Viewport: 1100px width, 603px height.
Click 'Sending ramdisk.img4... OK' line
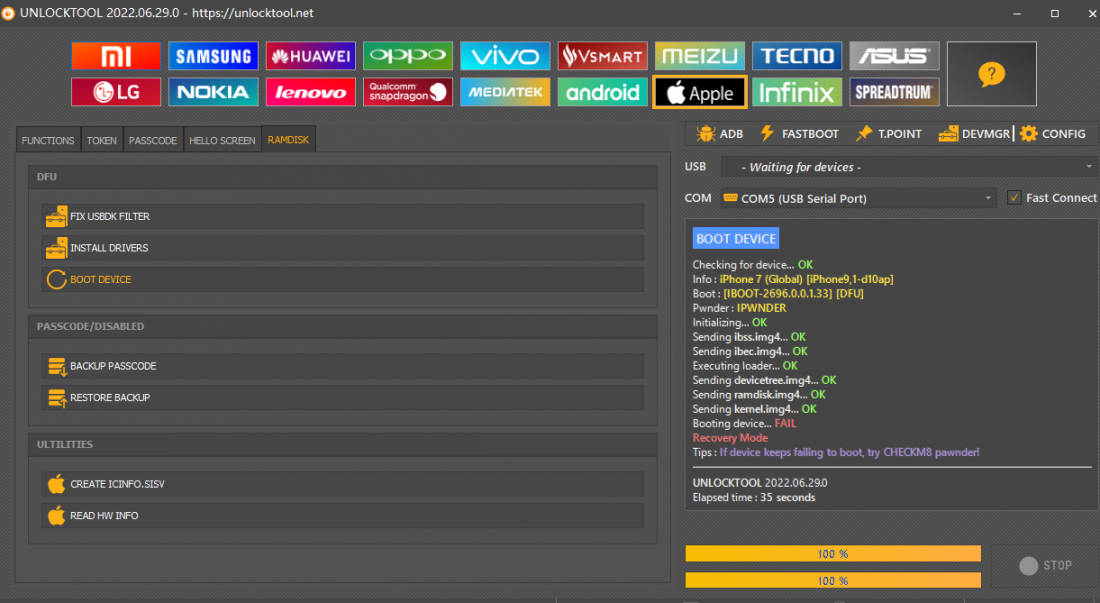coord(759,395)
